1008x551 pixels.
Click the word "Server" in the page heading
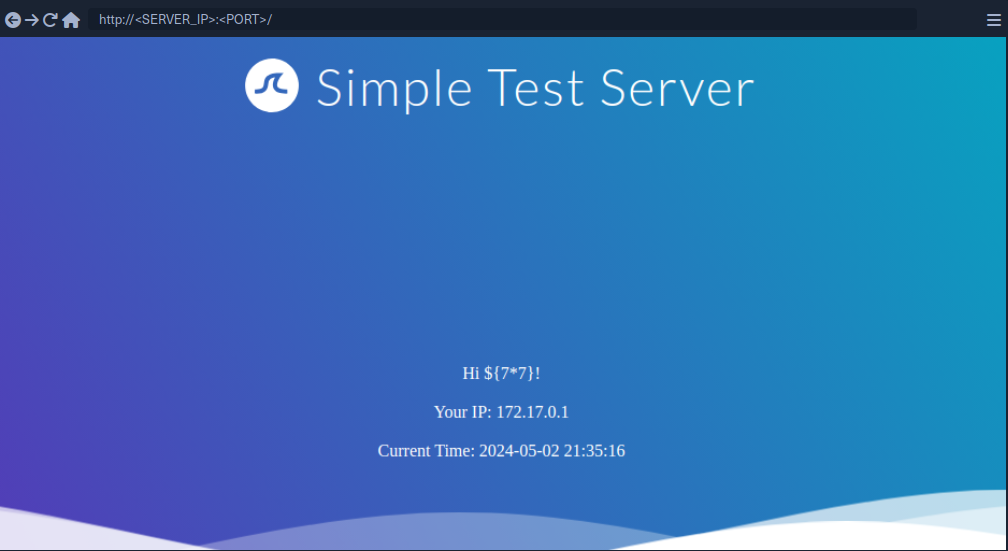(x=677, y=89)
